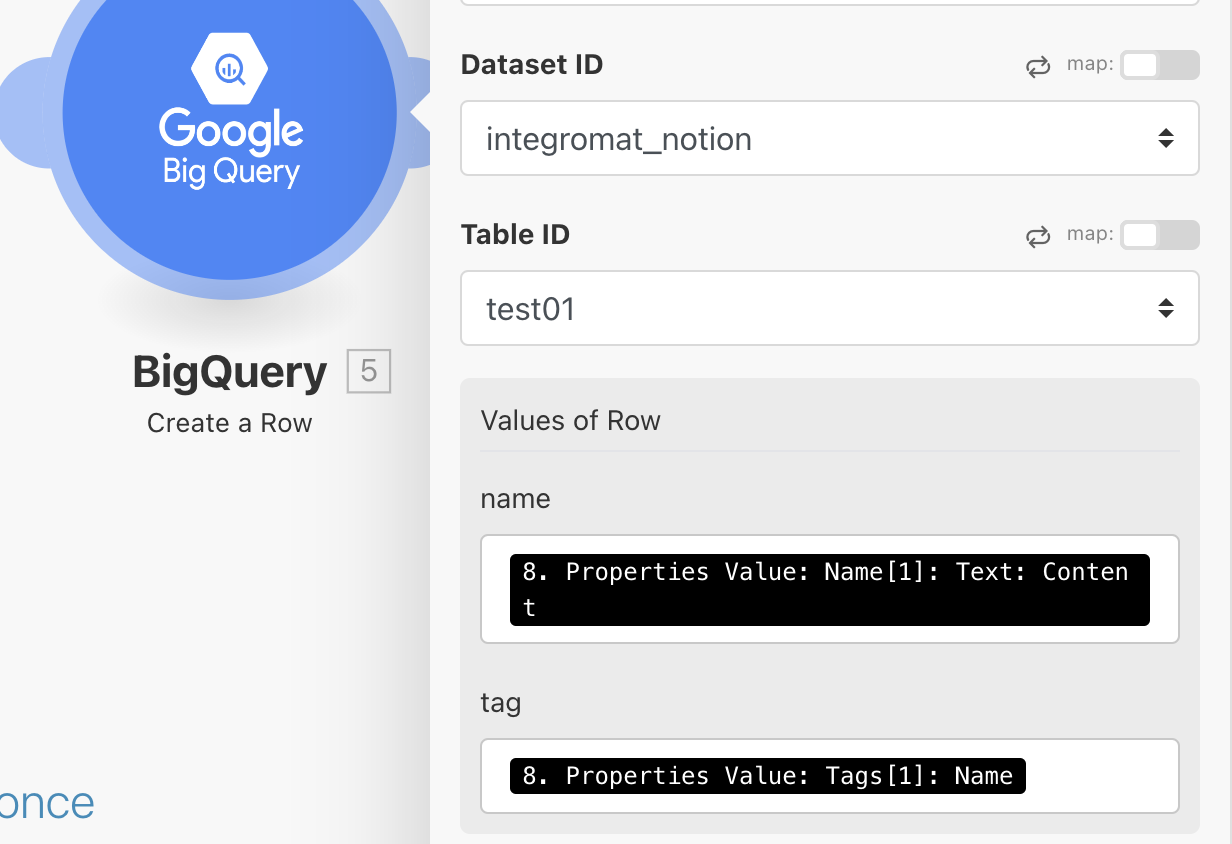This screenshot has height=844, width=1232.
Task: Select the Tags[1] Name mapping pill
Action: click(767, 776)
